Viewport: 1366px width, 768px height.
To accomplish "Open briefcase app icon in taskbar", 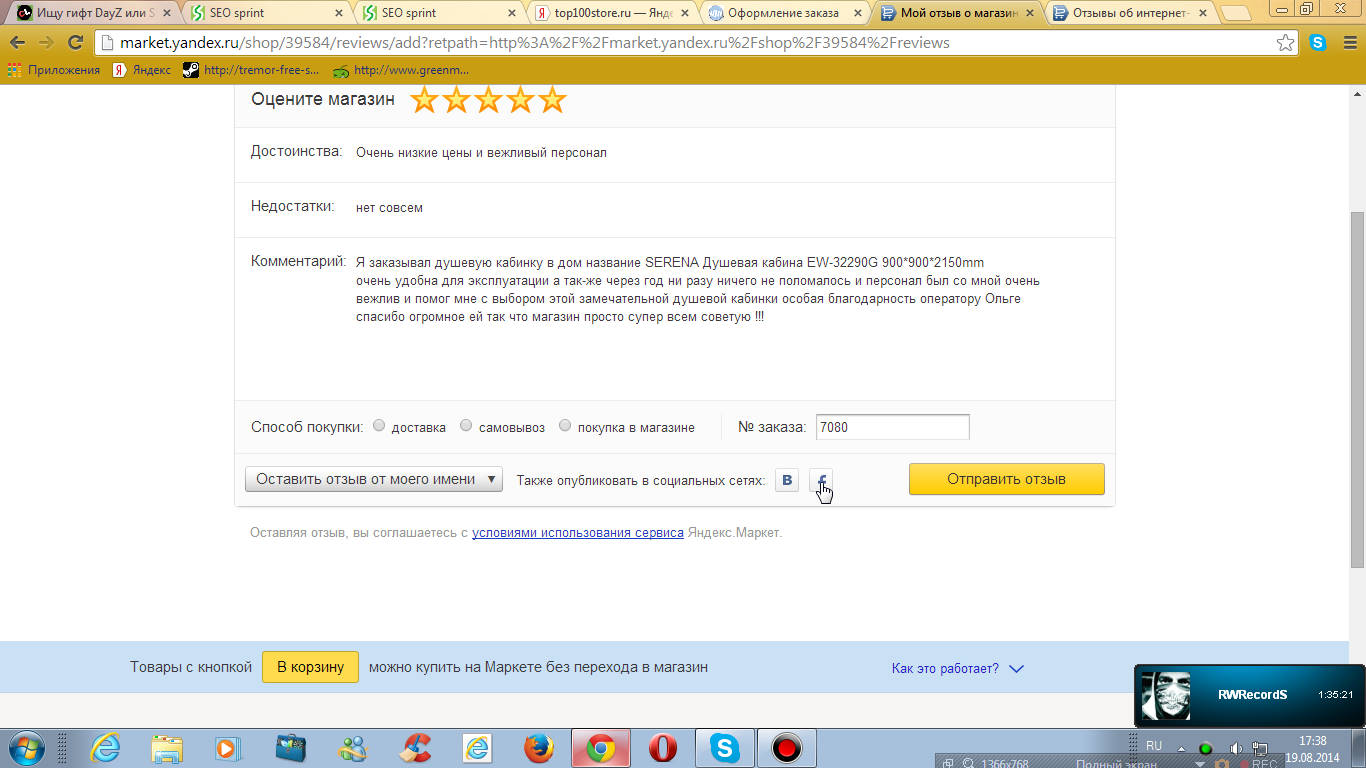I will coord(291,748).
